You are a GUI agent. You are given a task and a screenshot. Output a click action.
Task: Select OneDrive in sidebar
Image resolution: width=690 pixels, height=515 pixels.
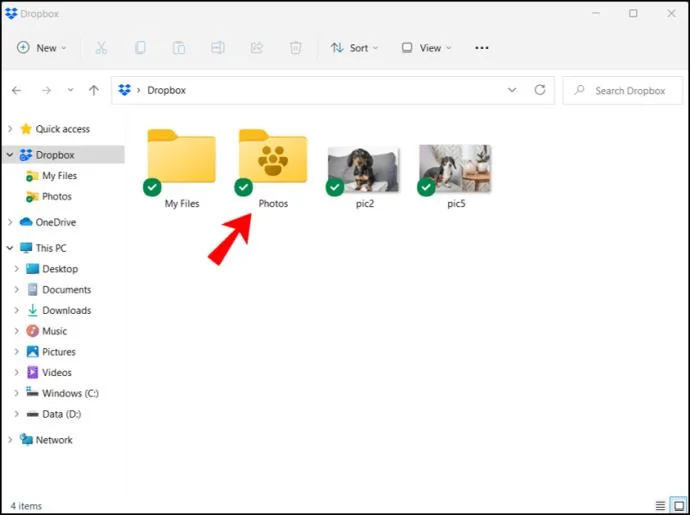pos(55,222)
